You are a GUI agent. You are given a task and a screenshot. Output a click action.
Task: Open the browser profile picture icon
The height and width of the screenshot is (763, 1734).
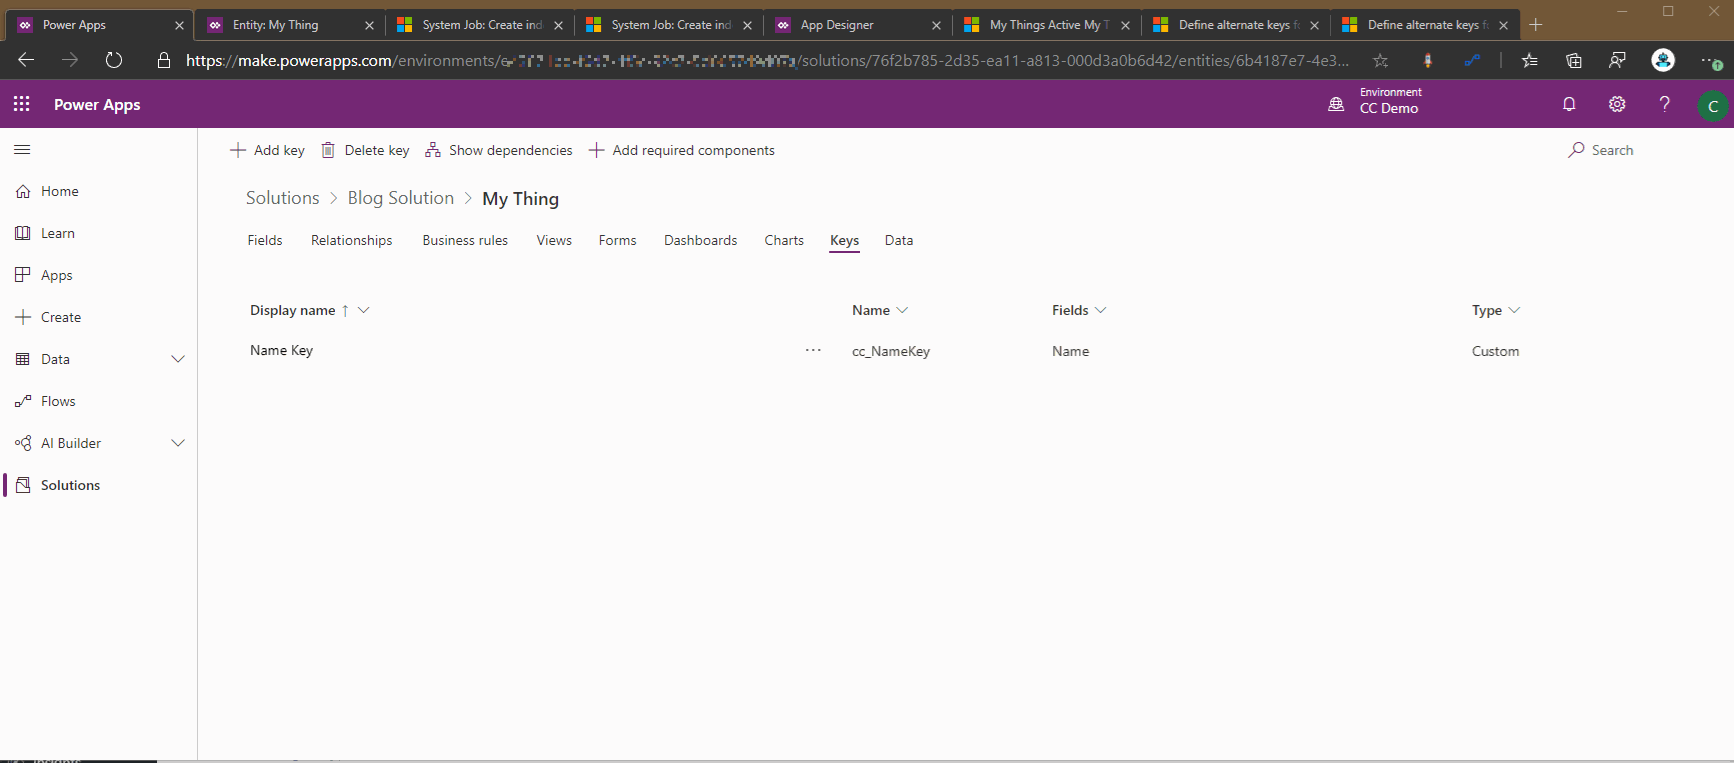pyautogui.click(x=1663, y=61)
